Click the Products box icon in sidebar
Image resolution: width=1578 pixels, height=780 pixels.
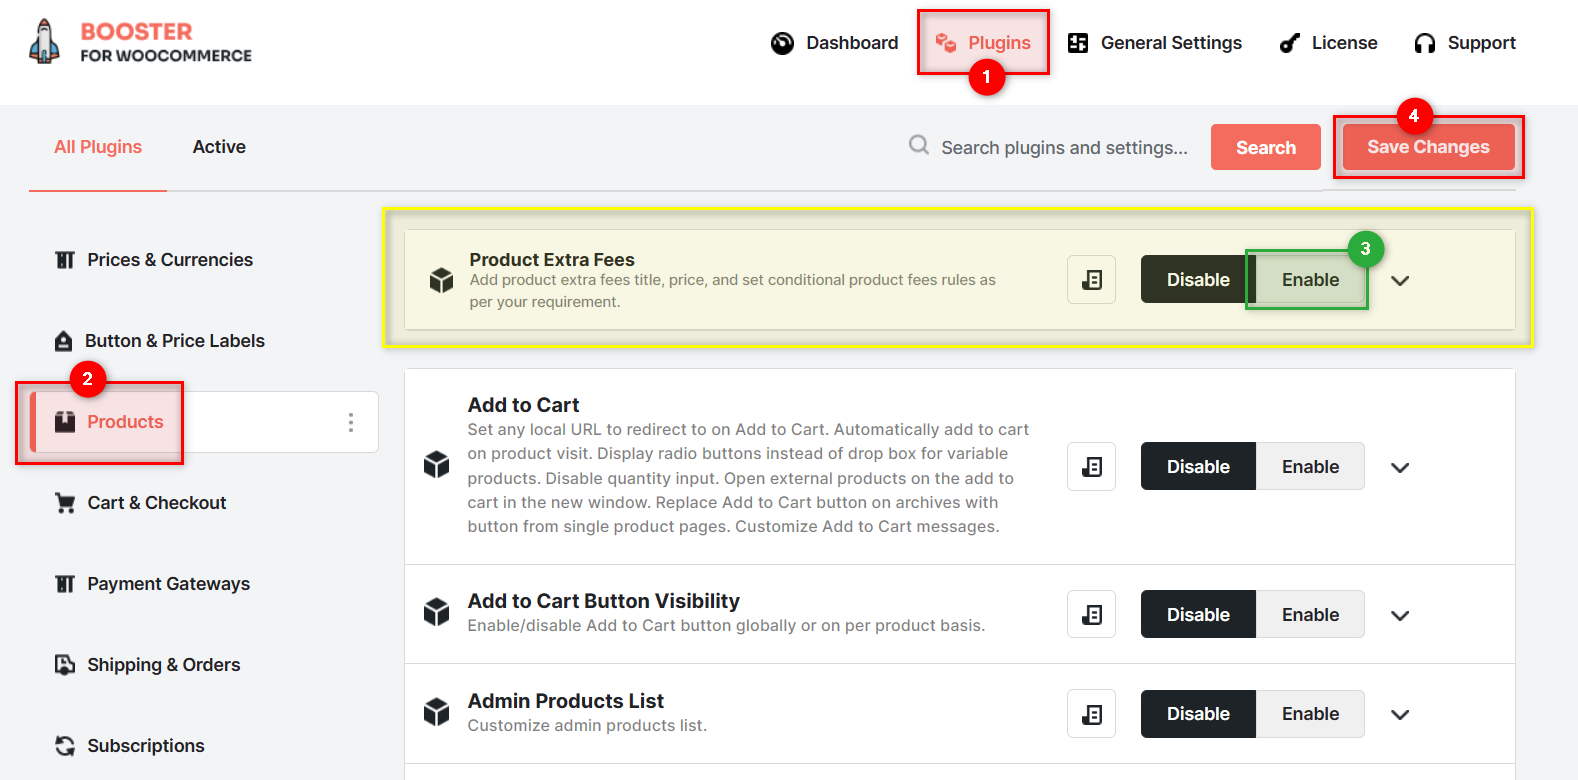pyautogui.click(x=65, y=422)
